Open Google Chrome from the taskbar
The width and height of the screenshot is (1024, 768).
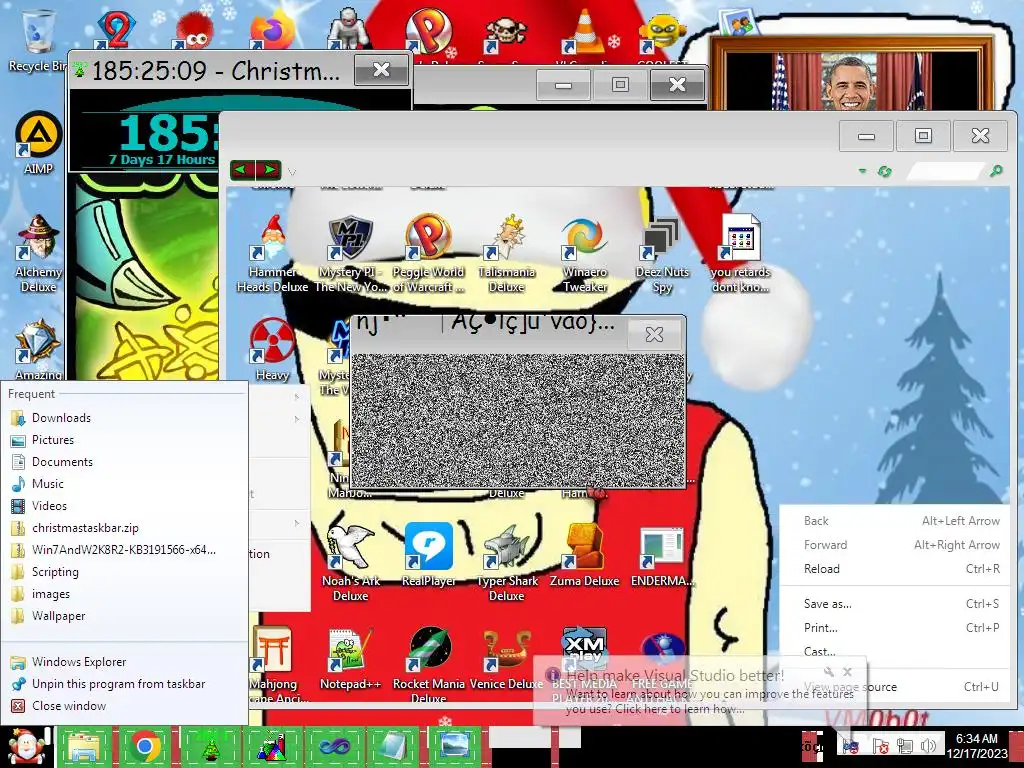(145, 746)
